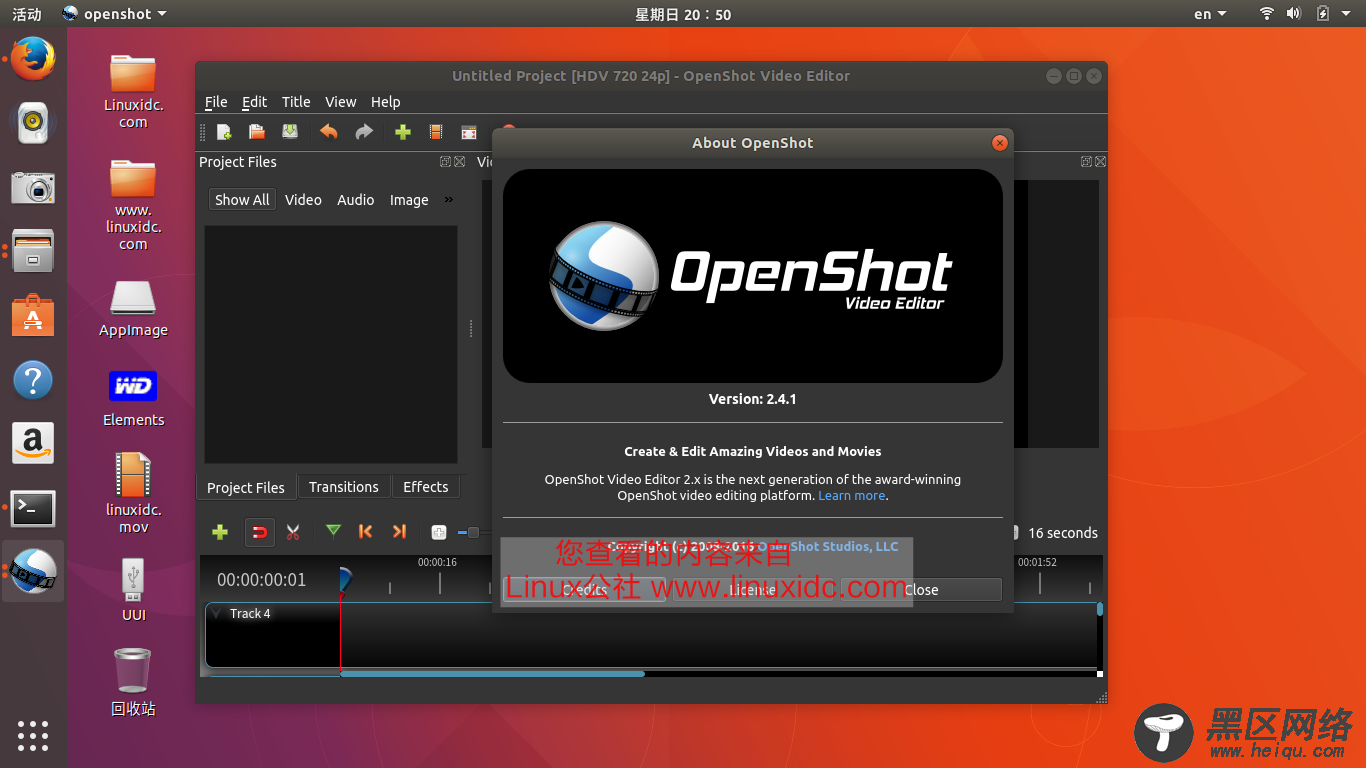Select the Razor scissors tool
Screen dimensions: 1366x768
coord(293,532)
